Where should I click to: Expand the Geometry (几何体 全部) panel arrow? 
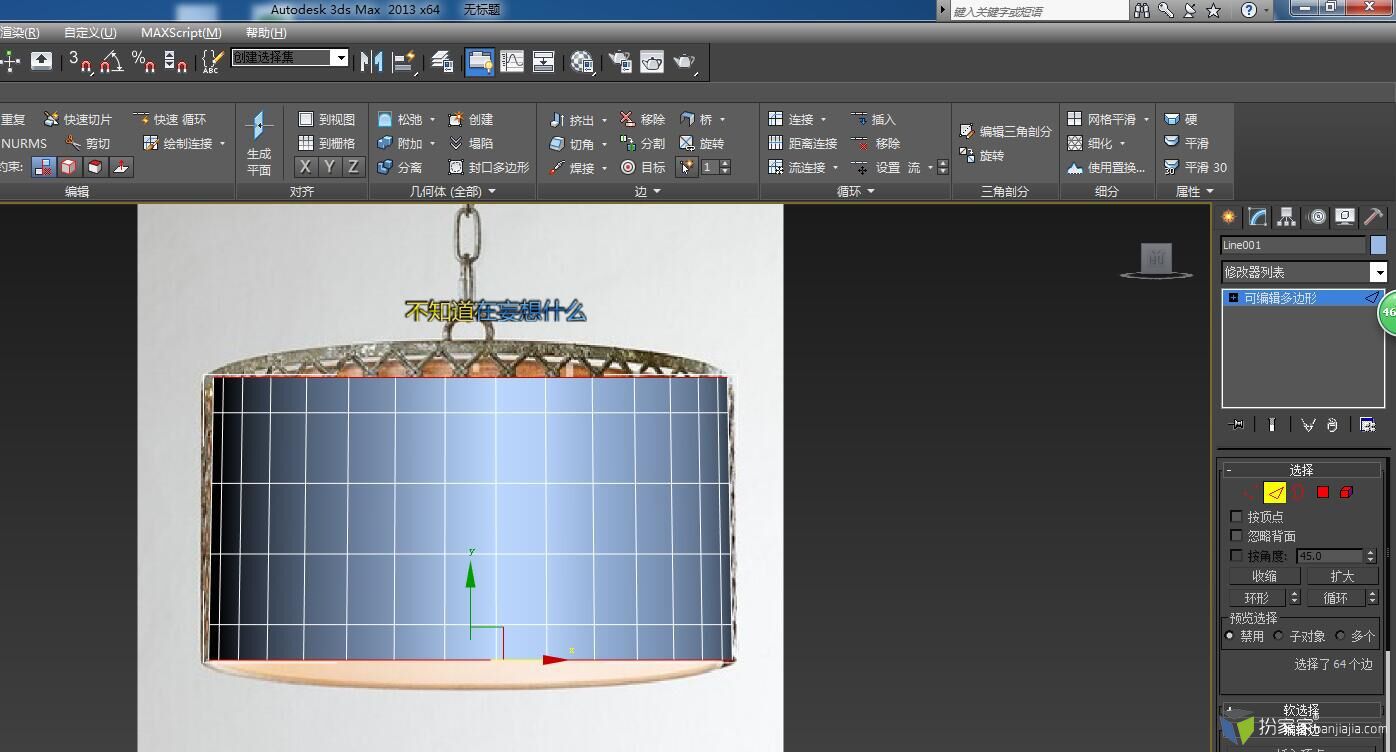[x=490, y=191]
